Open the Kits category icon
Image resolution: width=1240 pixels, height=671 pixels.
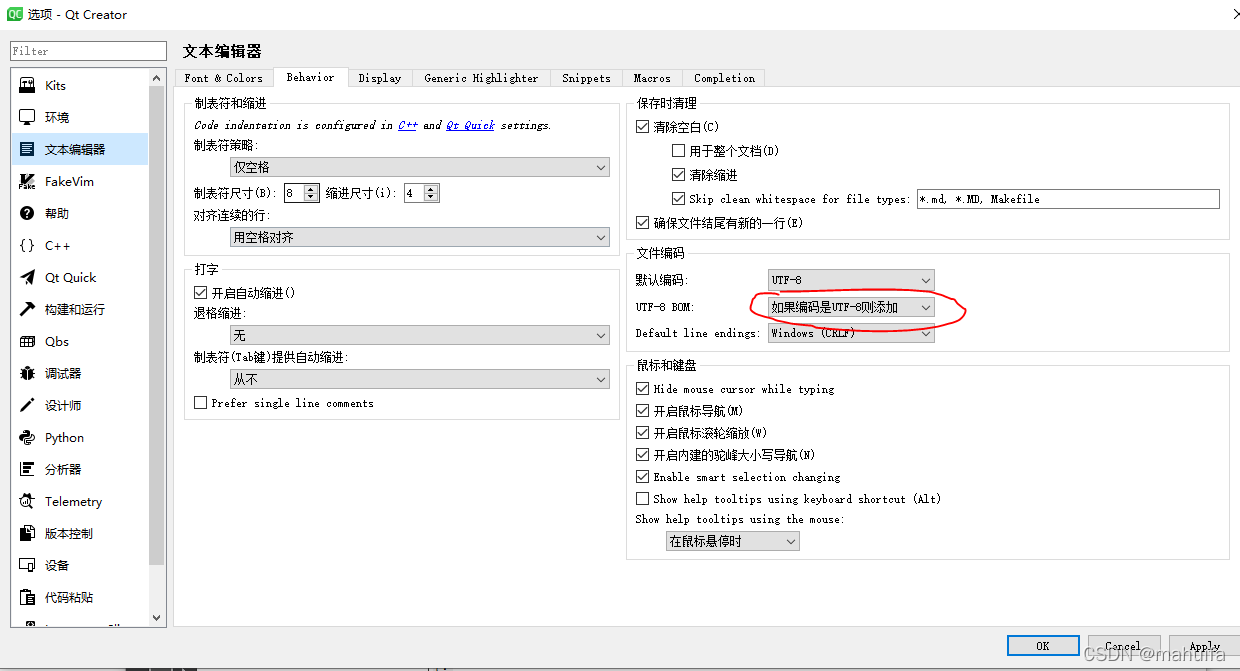click(27, 86)
